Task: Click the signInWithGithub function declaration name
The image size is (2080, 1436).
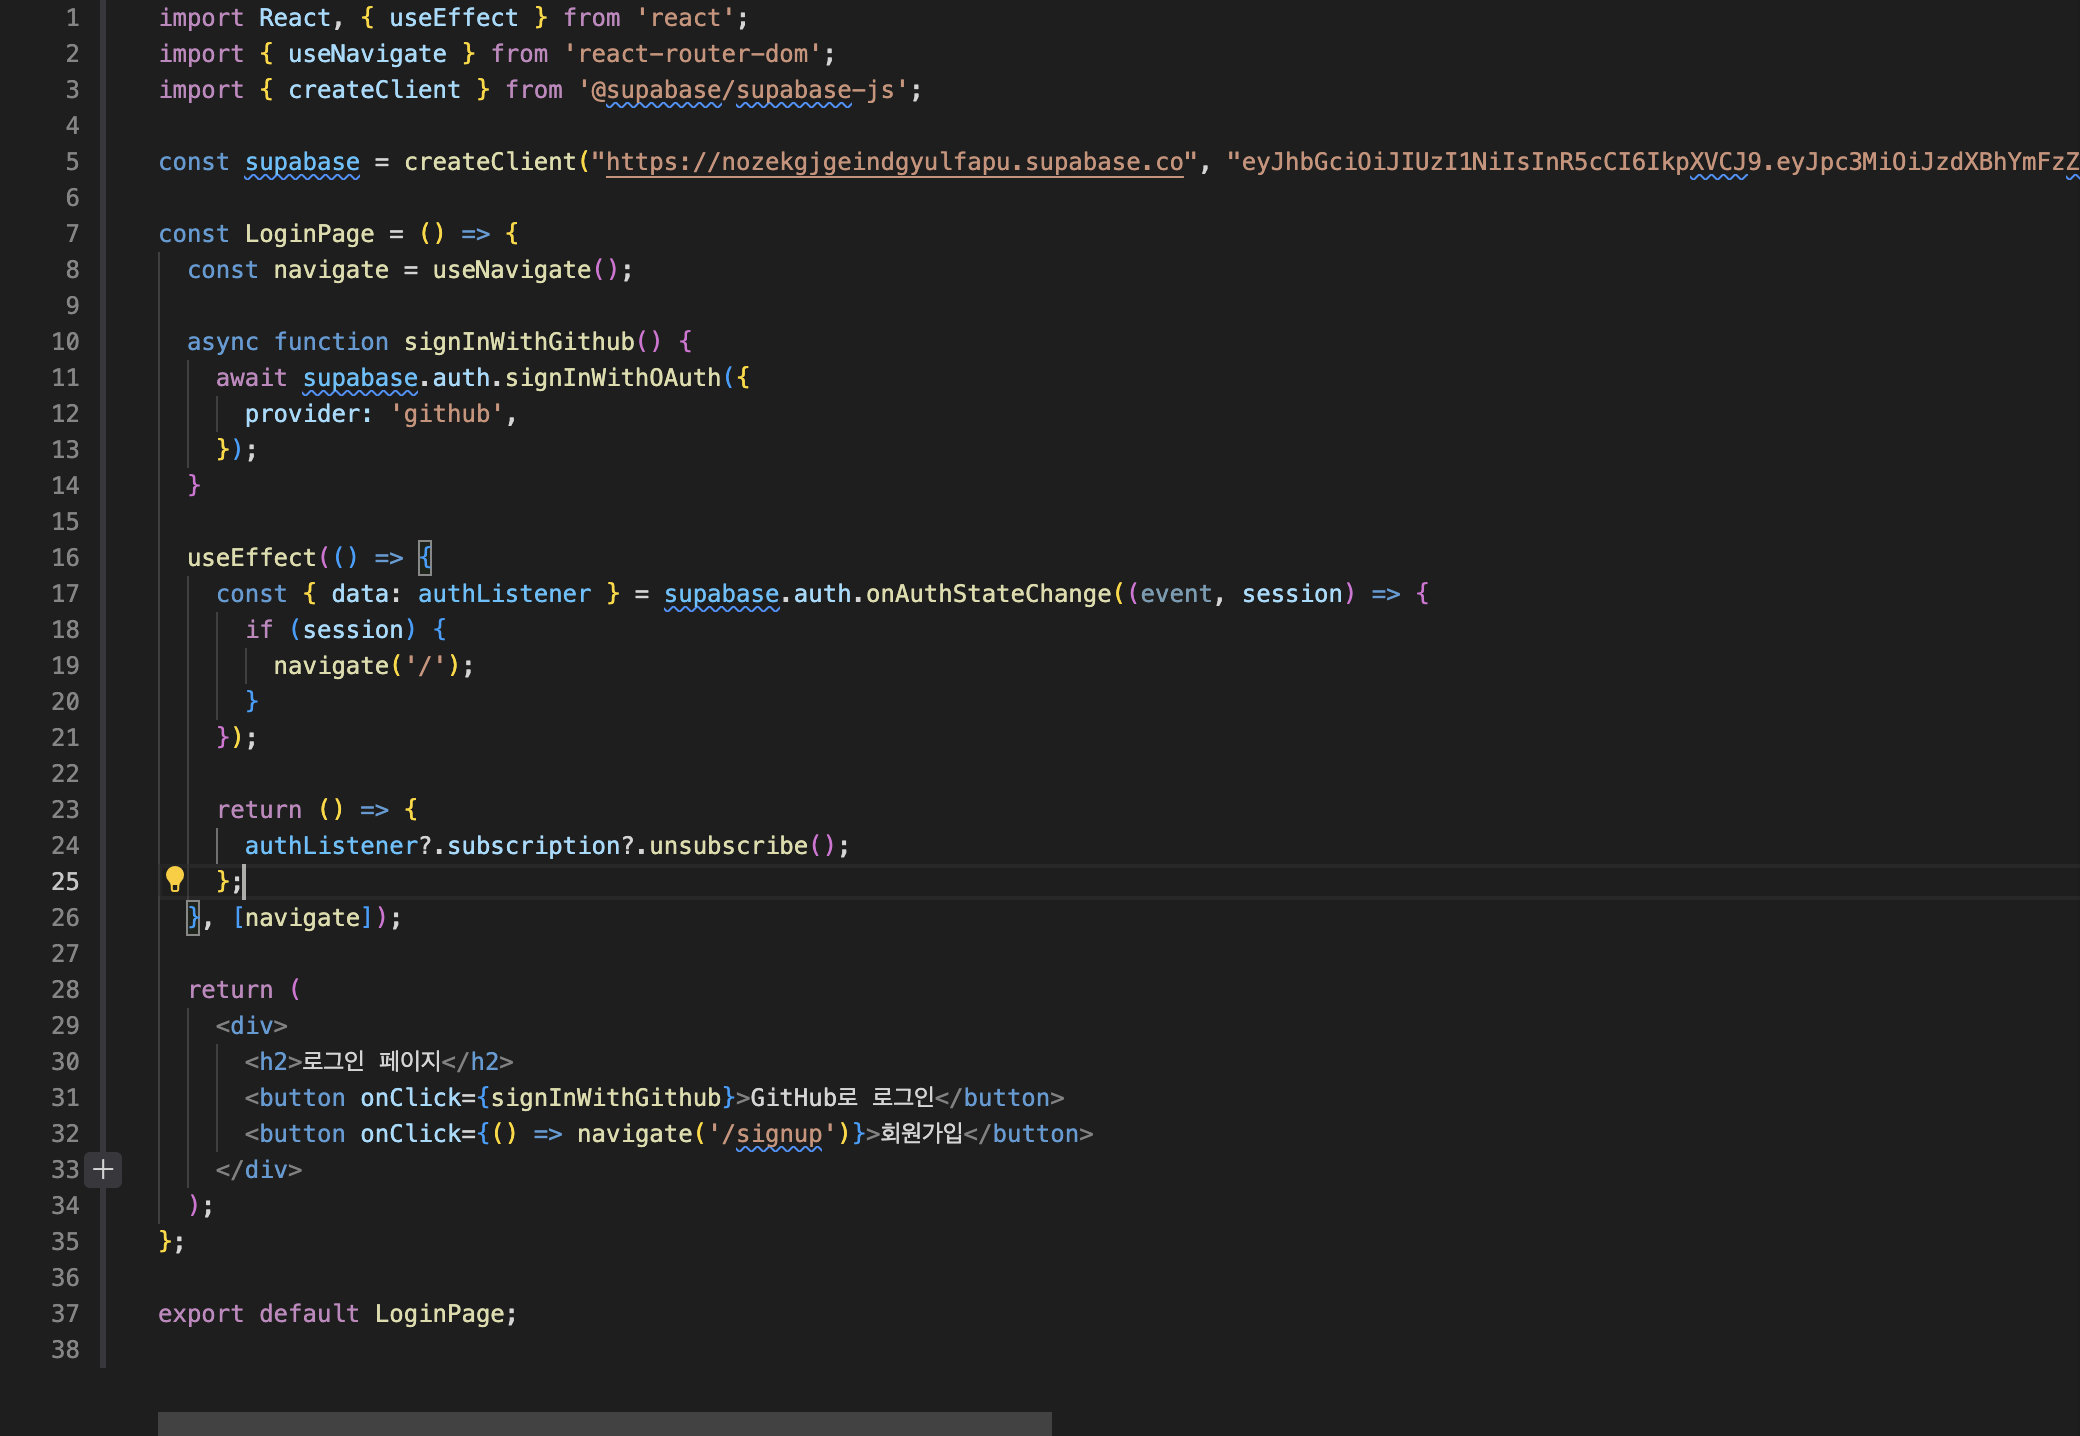Action: tap(519, 342)
